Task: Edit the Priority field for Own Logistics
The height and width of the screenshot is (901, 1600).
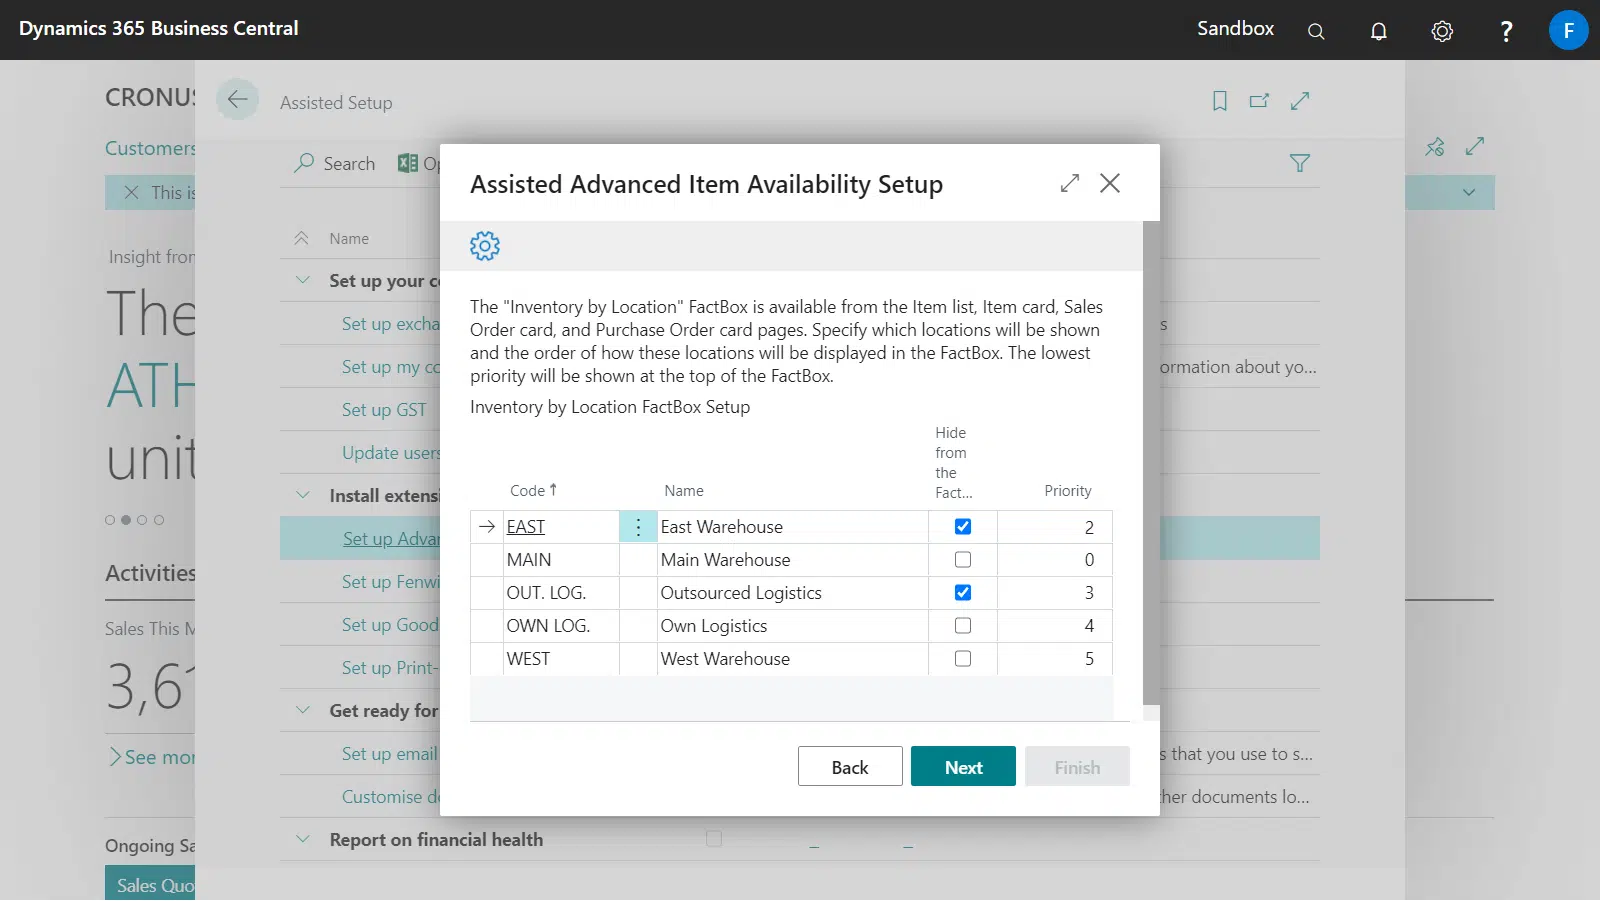Action: (x=1054, y=626)
